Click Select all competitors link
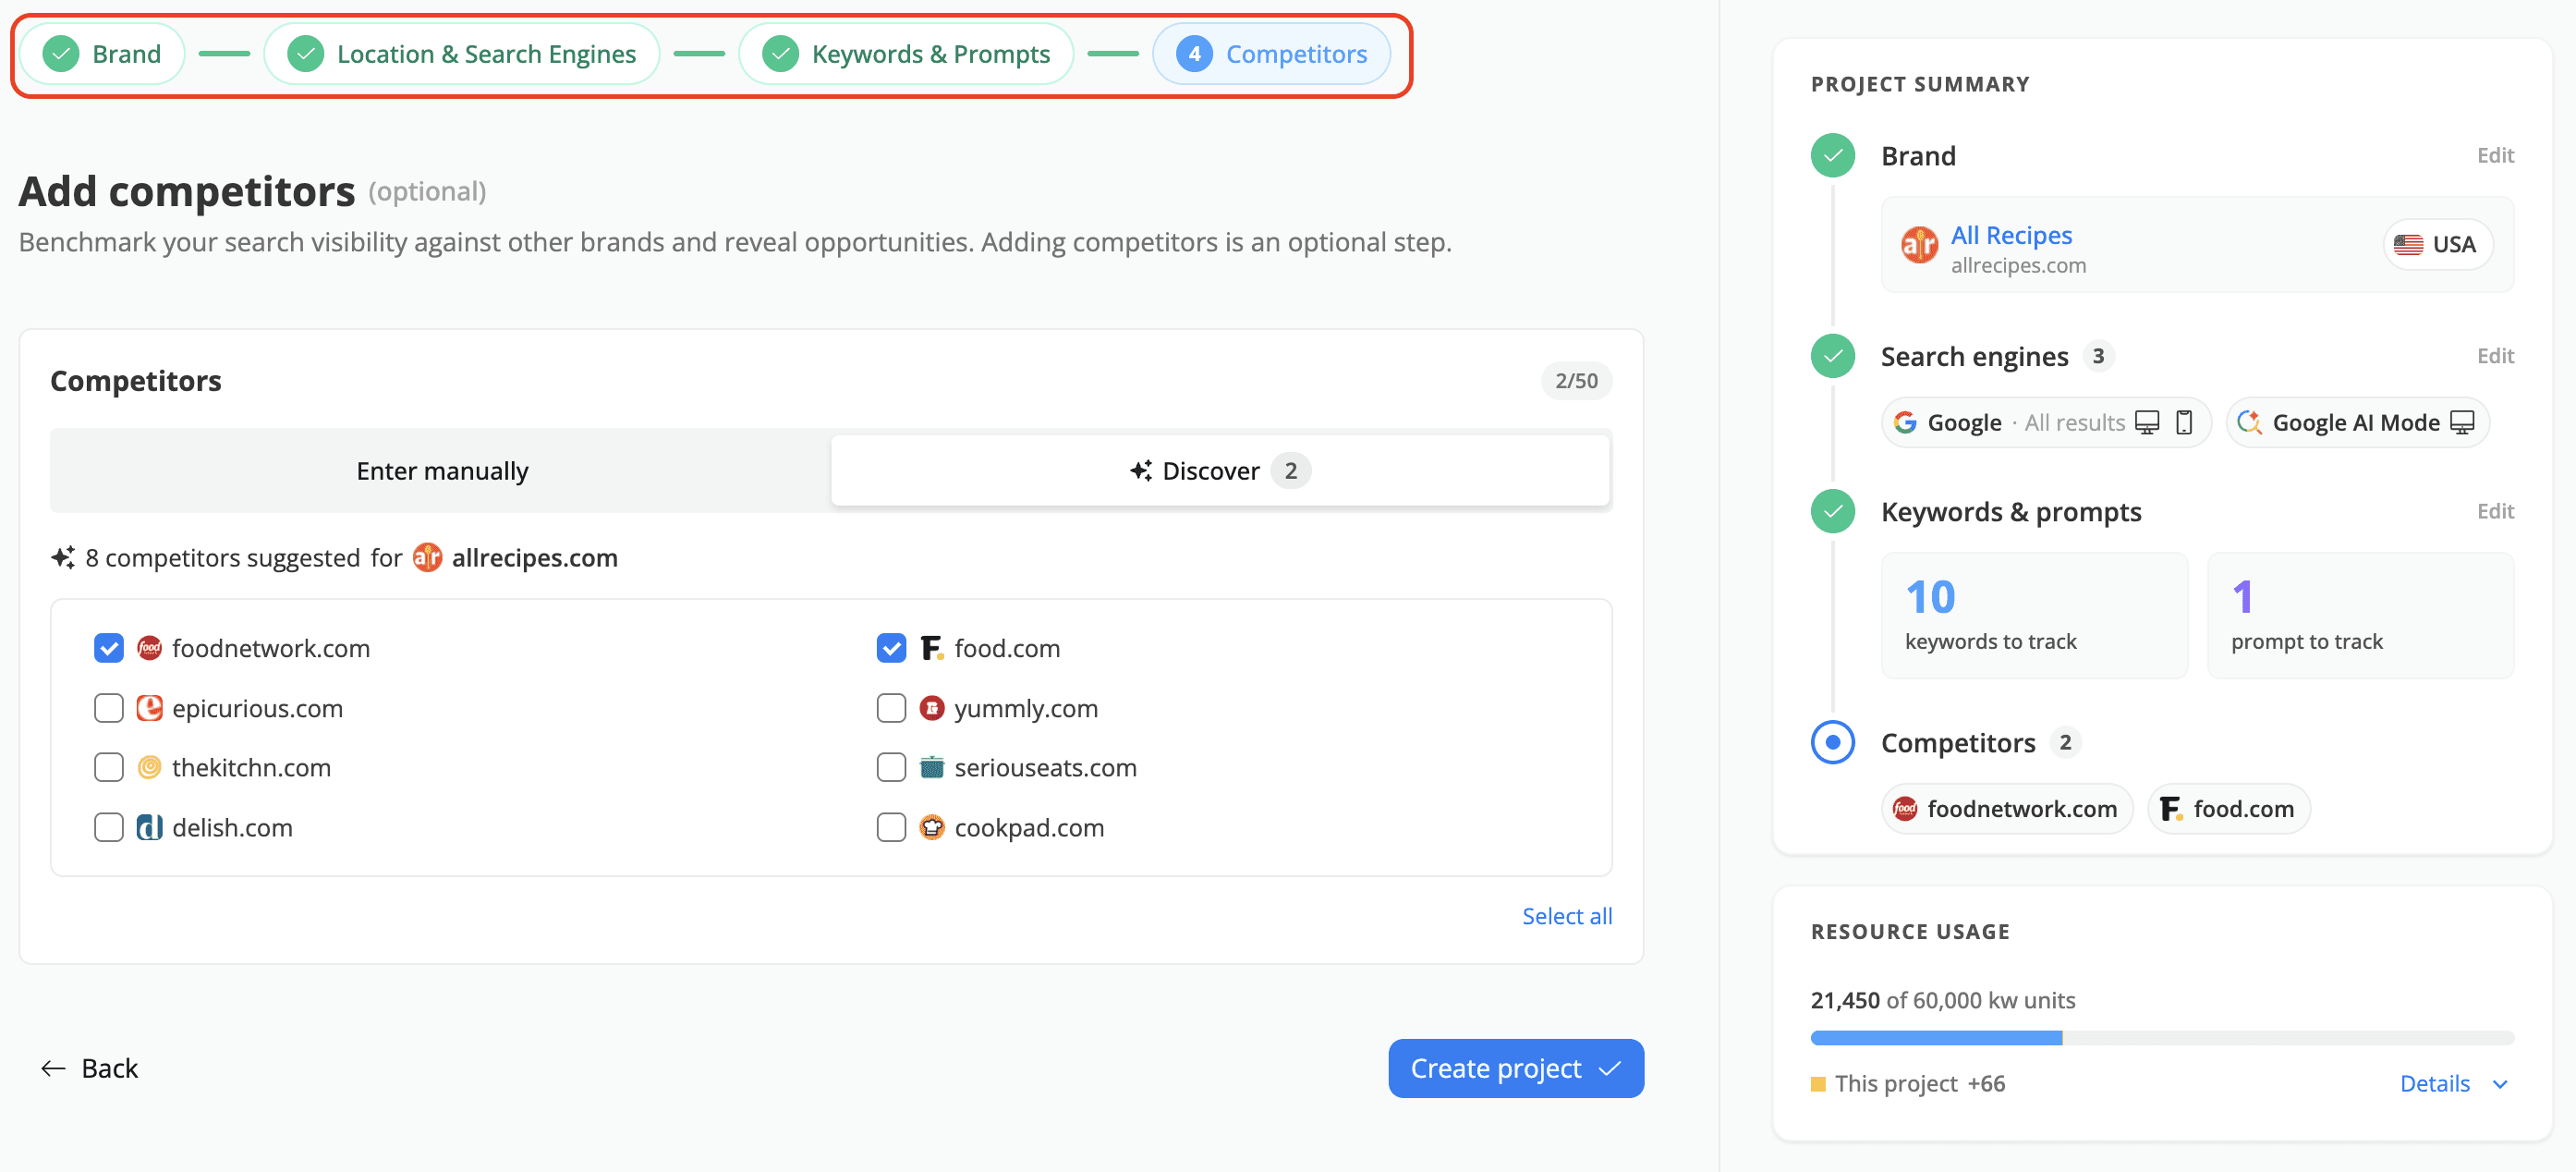 (1567, 916)
